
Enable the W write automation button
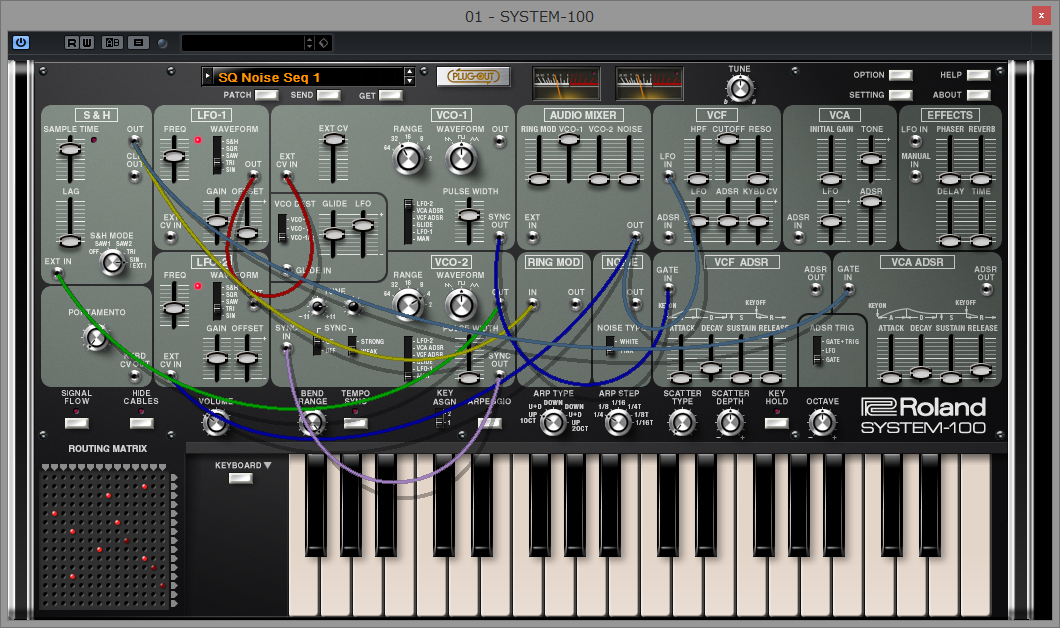87,43
